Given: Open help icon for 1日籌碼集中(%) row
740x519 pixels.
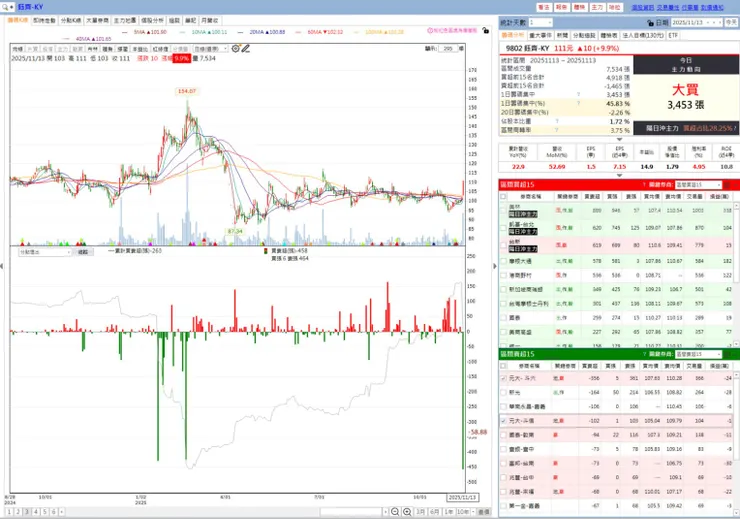Looking at the screenshot, I should 578,103.
